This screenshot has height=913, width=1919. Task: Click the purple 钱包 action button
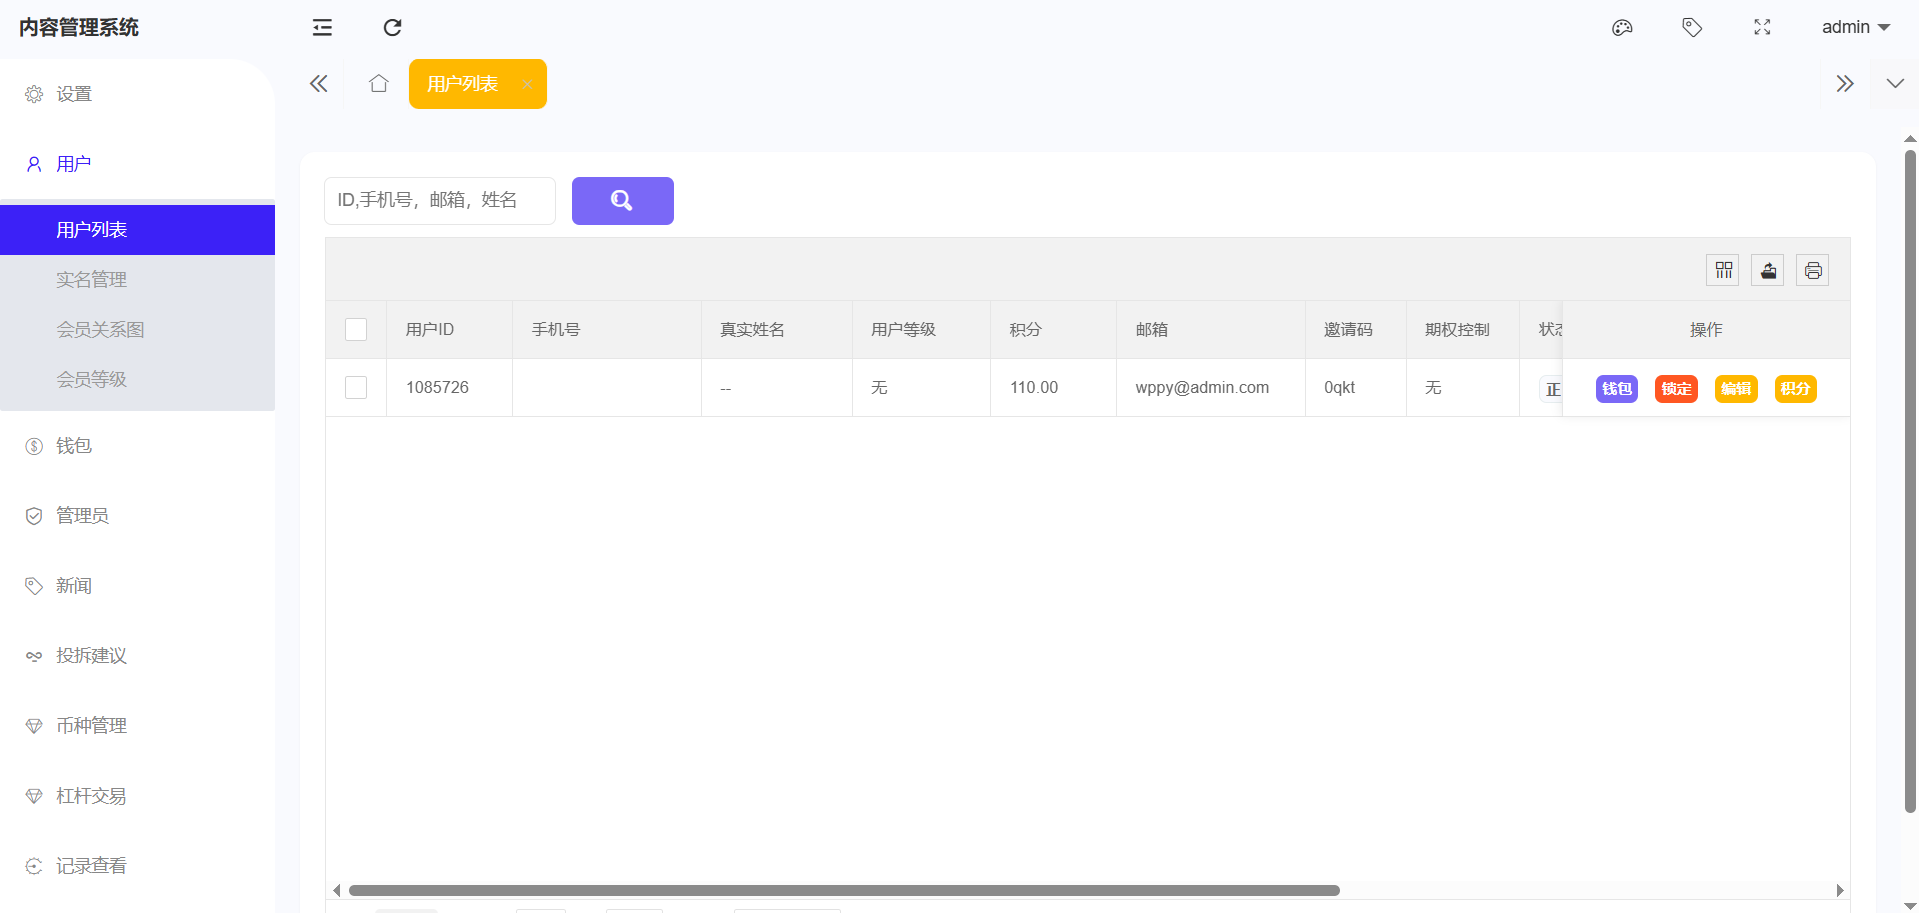click(x=1616, y=389)
